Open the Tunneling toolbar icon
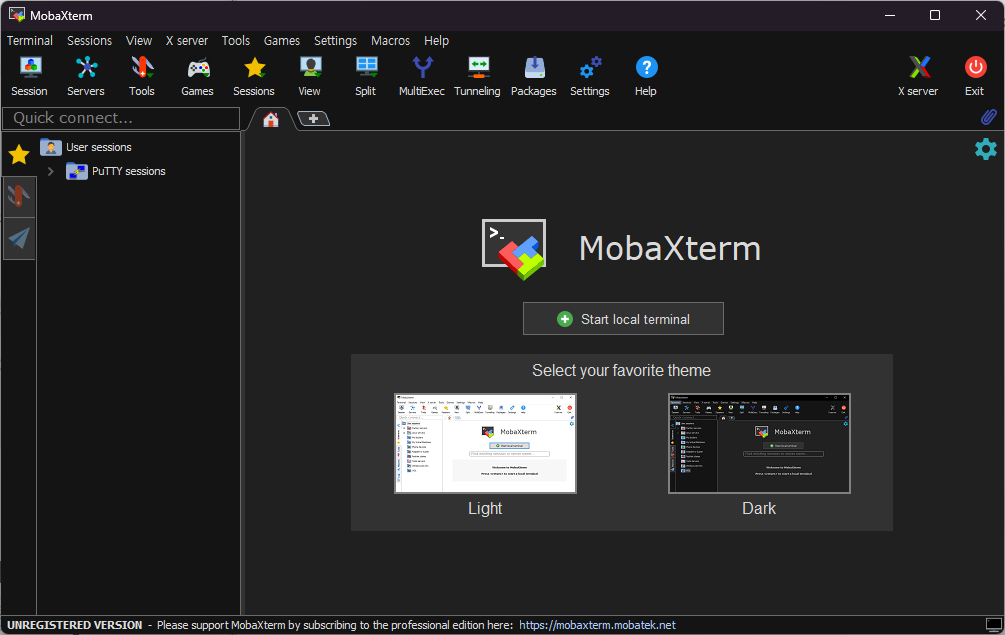This screenshot has width=1005, height=635. pyautogui.click(x=478, y=67)
